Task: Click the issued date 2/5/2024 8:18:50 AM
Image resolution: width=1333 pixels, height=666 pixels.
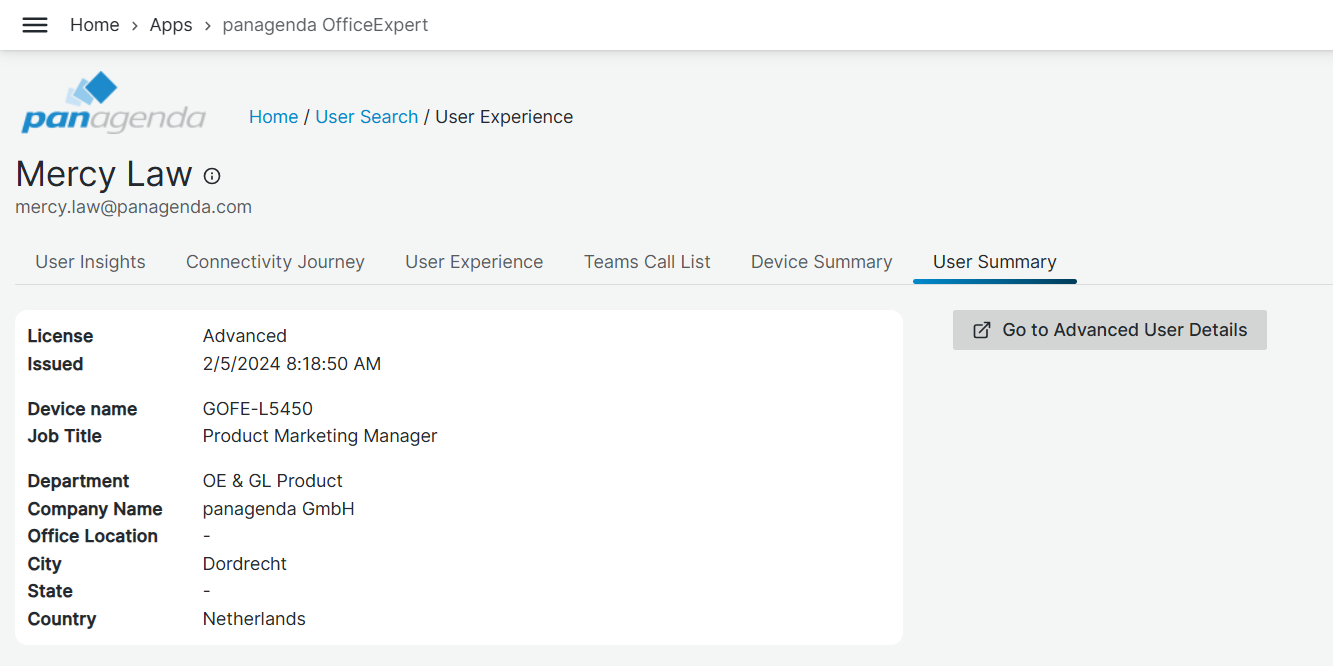Action: click(292, 364)
